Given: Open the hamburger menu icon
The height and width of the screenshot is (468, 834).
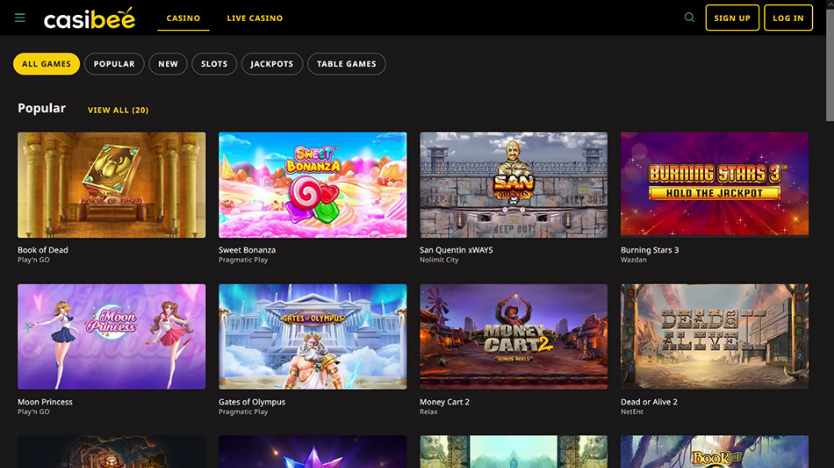Looking at the screenshot, I should pos(20,18).
